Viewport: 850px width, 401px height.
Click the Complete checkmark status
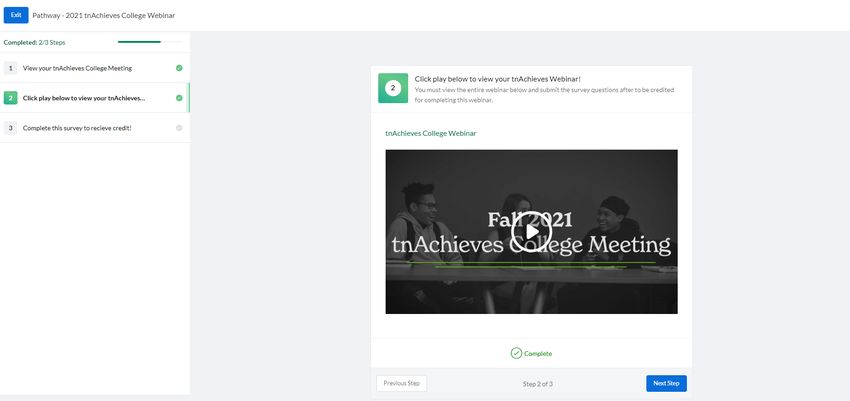coord(531,353)
